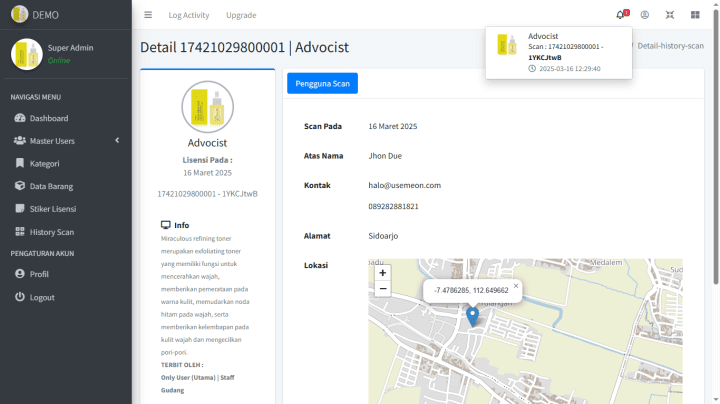Click the circular Advocist product image
Viewport: 720px width, 404px height.
click(208, 107)
